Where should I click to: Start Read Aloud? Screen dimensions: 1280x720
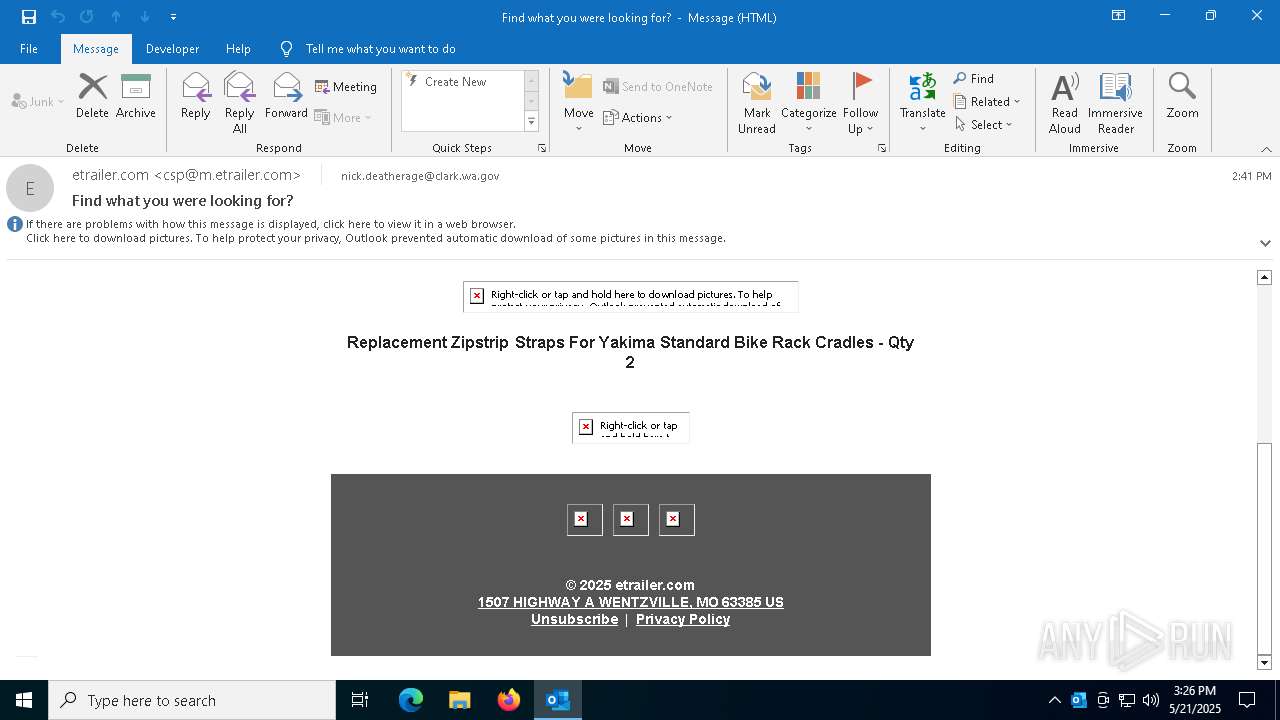pyautogui.click(x=1065, y=103)
